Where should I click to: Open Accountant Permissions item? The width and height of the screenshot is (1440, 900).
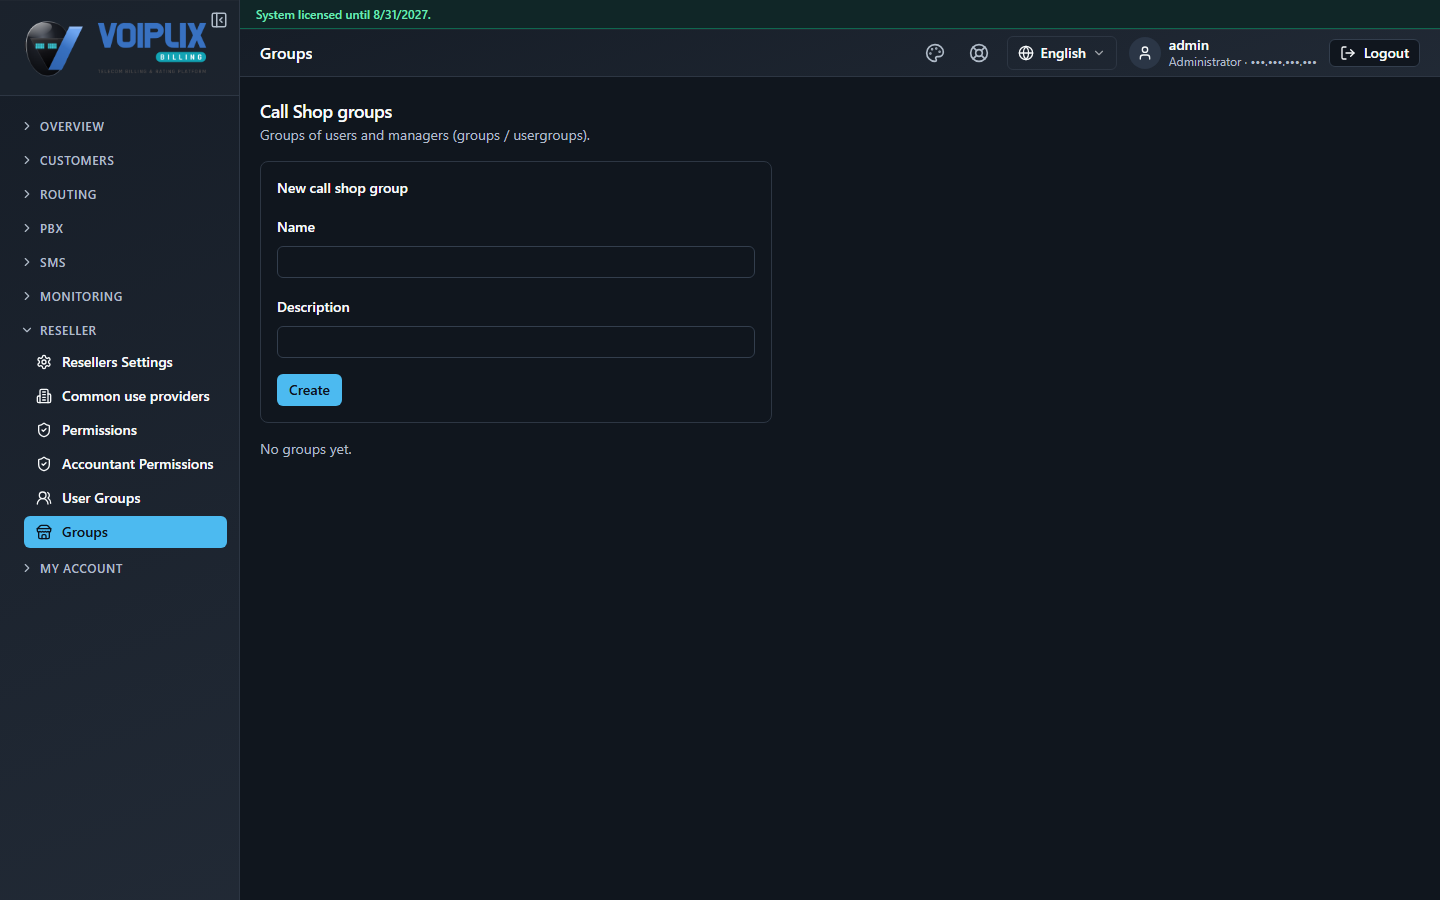click(x=125, y=464)
